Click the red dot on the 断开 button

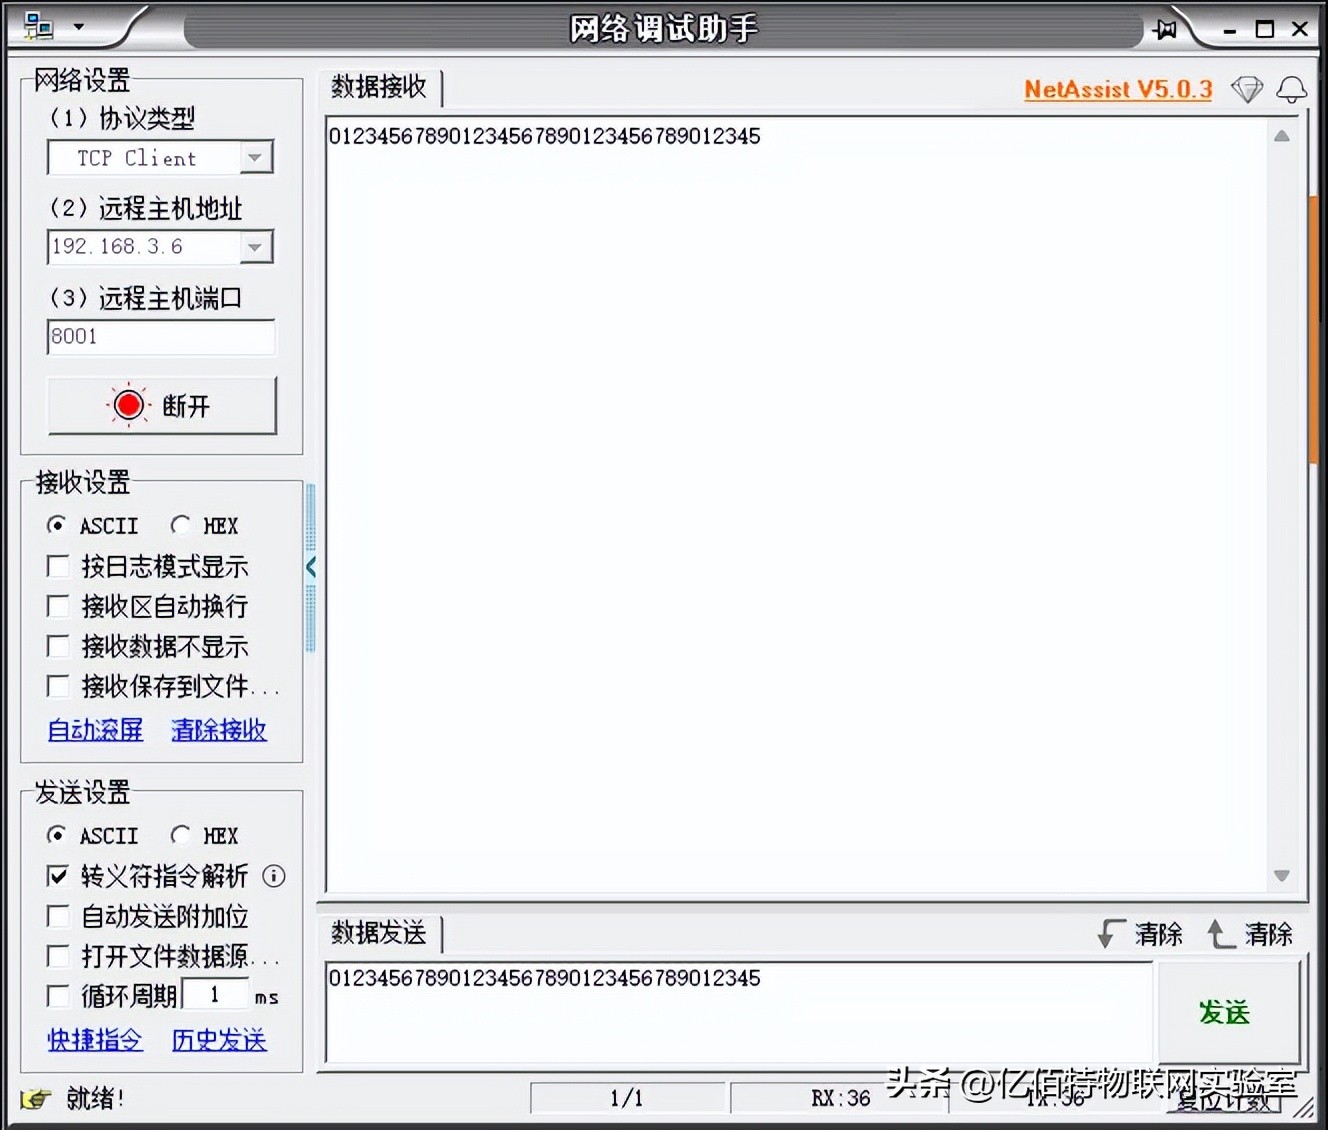(x=128, y=404)
